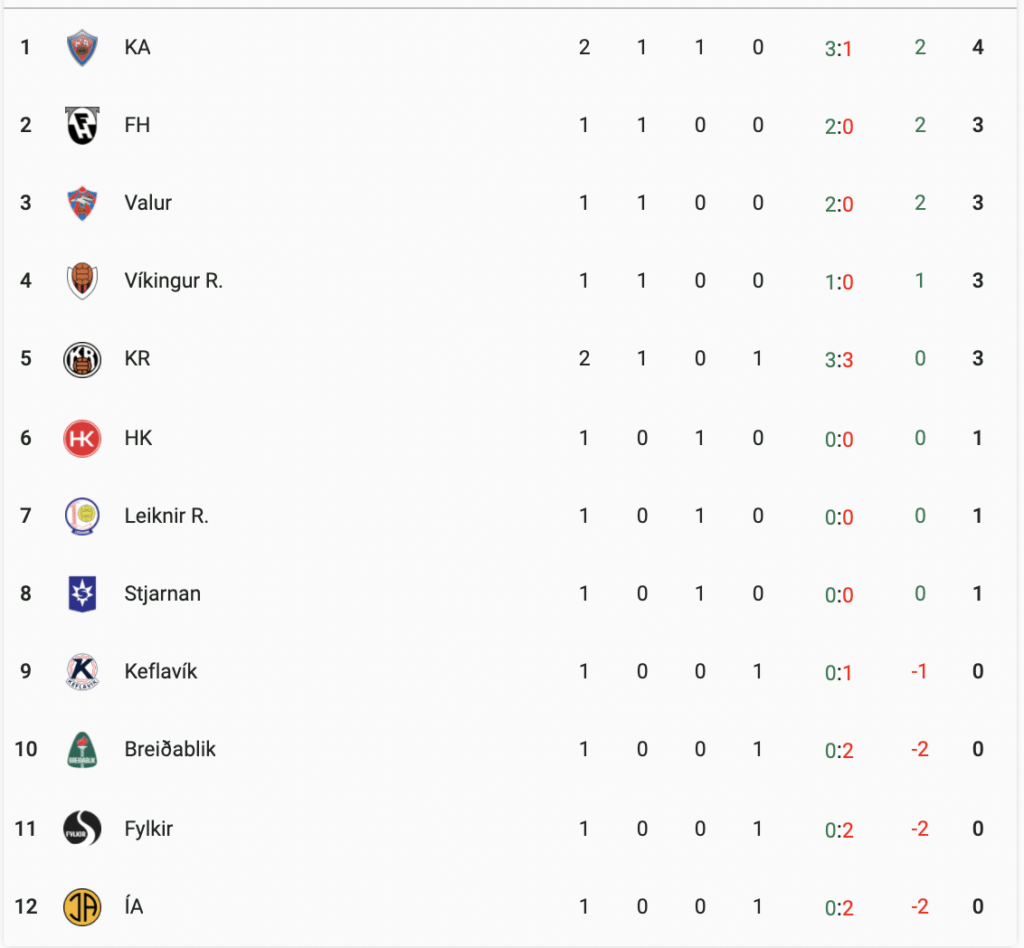Open the Keflavík K logo

[x=82, y=672]
